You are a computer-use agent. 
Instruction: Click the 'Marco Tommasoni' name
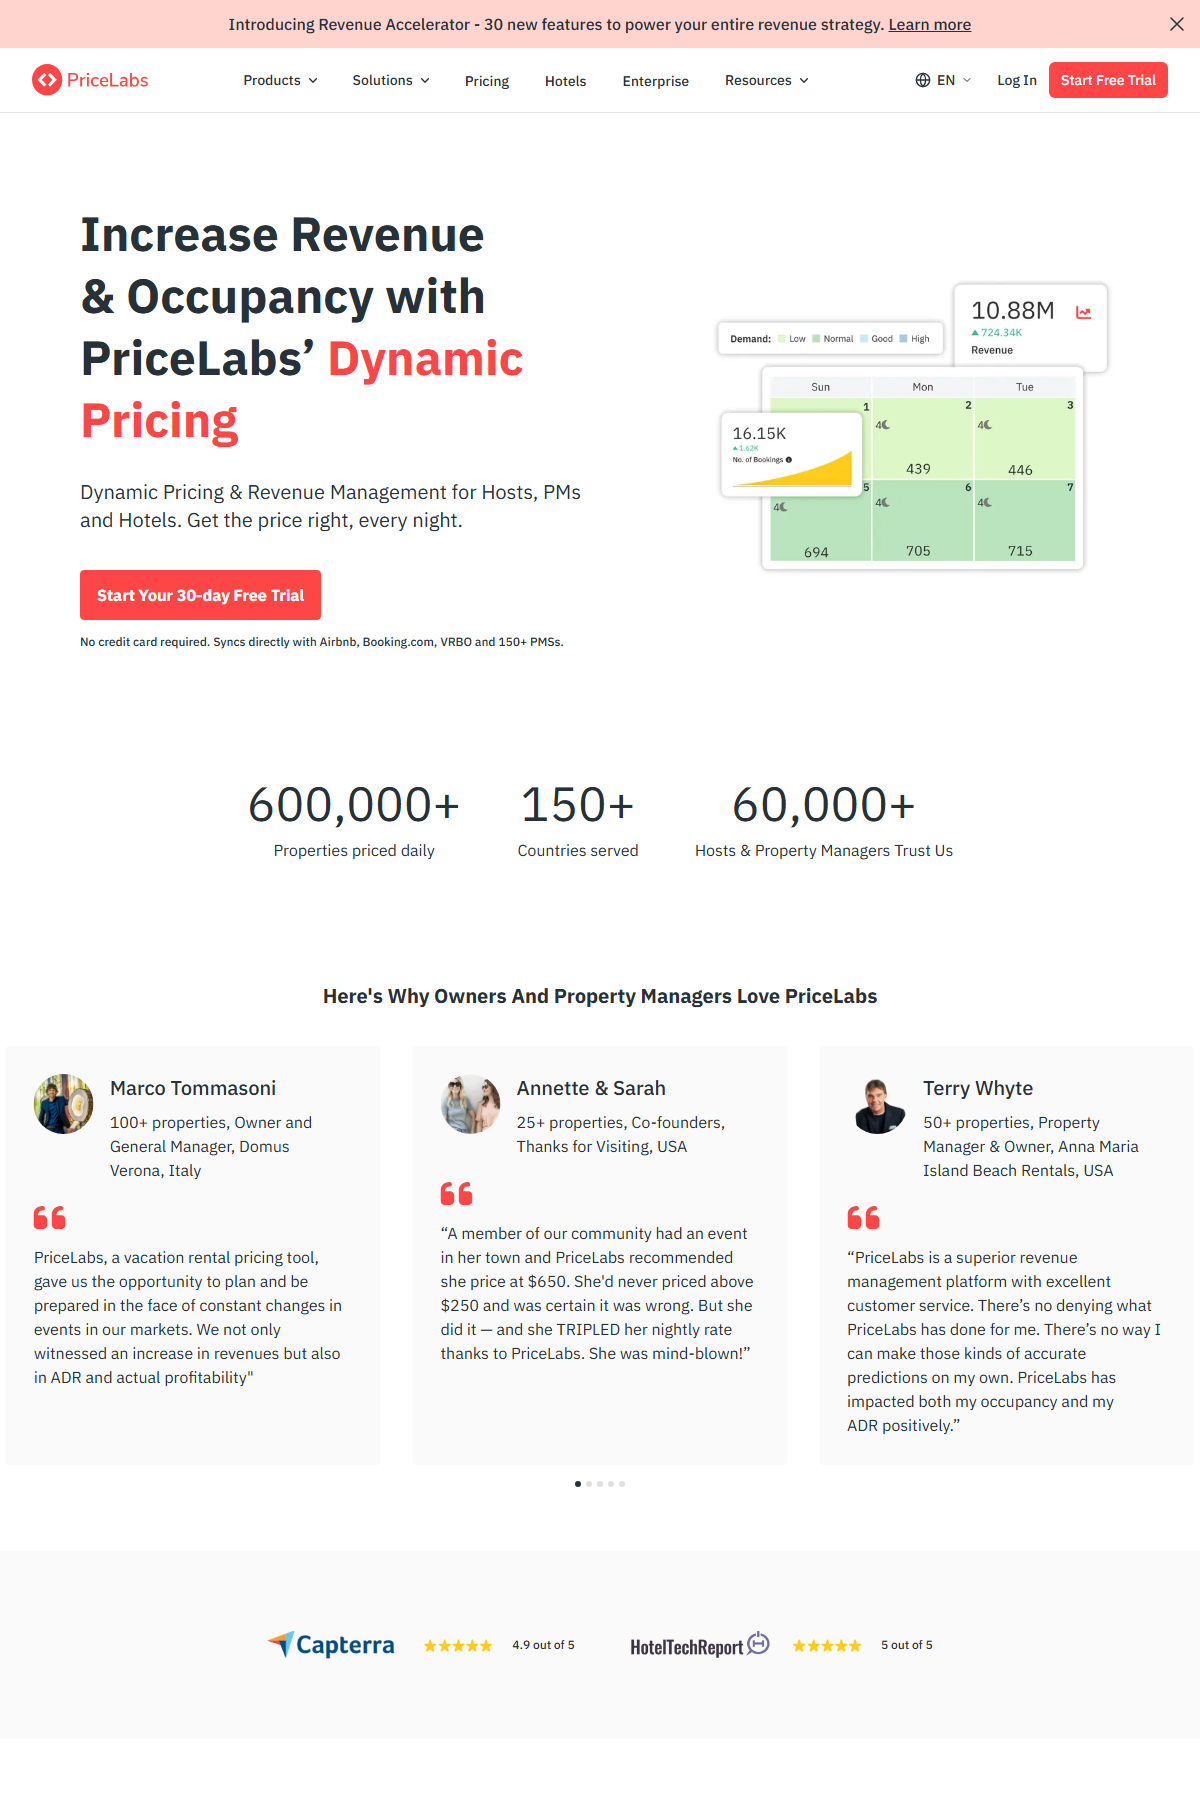tap(193, 1088)
